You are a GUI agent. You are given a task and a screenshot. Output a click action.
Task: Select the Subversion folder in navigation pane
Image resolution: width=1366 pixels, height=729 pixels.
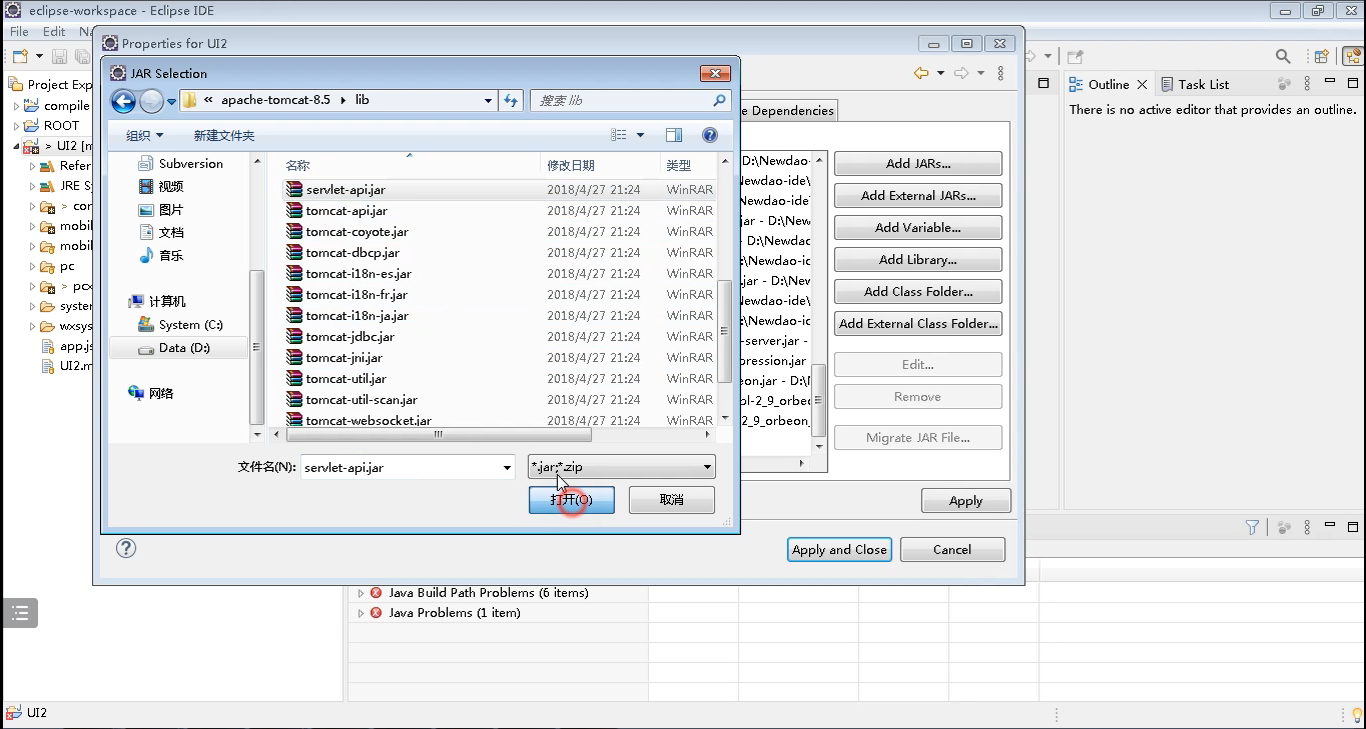191,163
